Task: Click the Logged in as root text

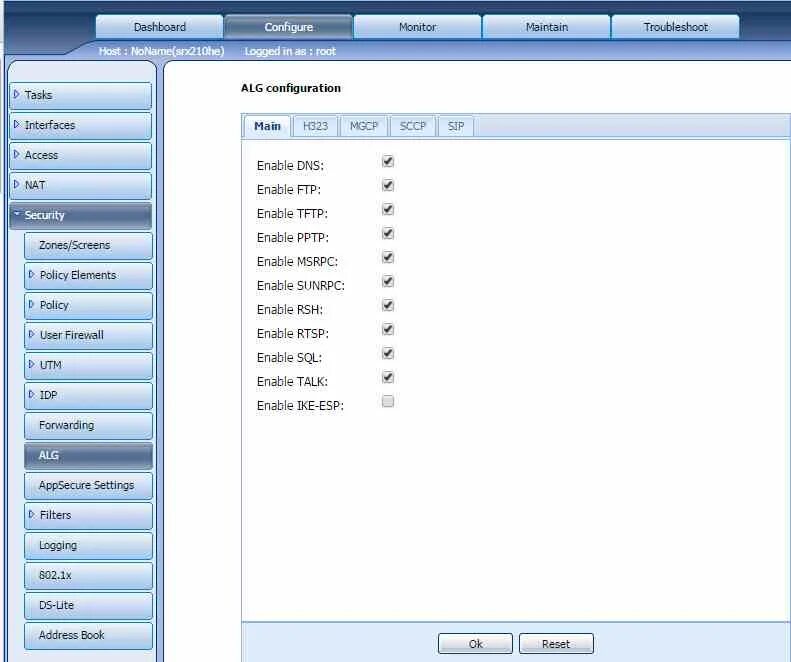Action: point(290,51)
